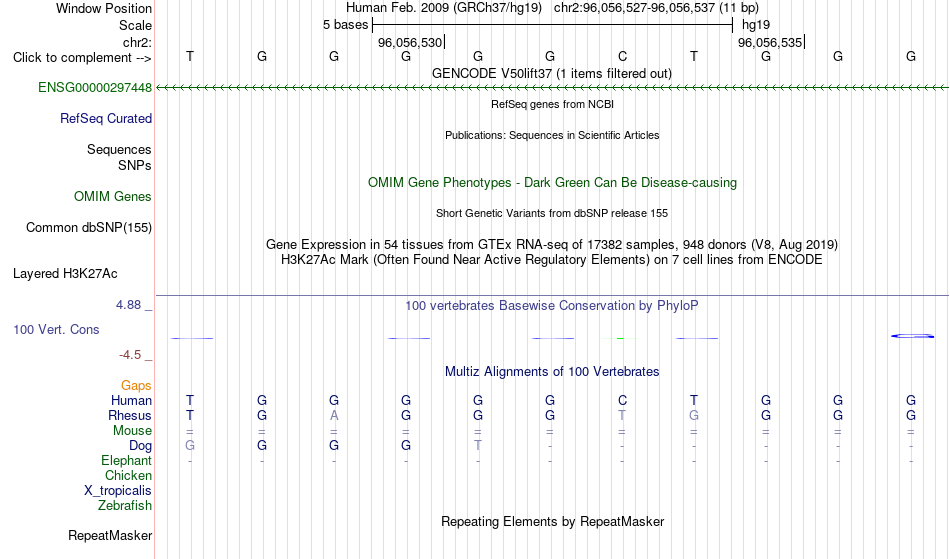Image resolution: width=950 pixels, height=559 pixels.
Task: Click the 4.88 PhyloP maximum value
Action: [x=128, y=305]
